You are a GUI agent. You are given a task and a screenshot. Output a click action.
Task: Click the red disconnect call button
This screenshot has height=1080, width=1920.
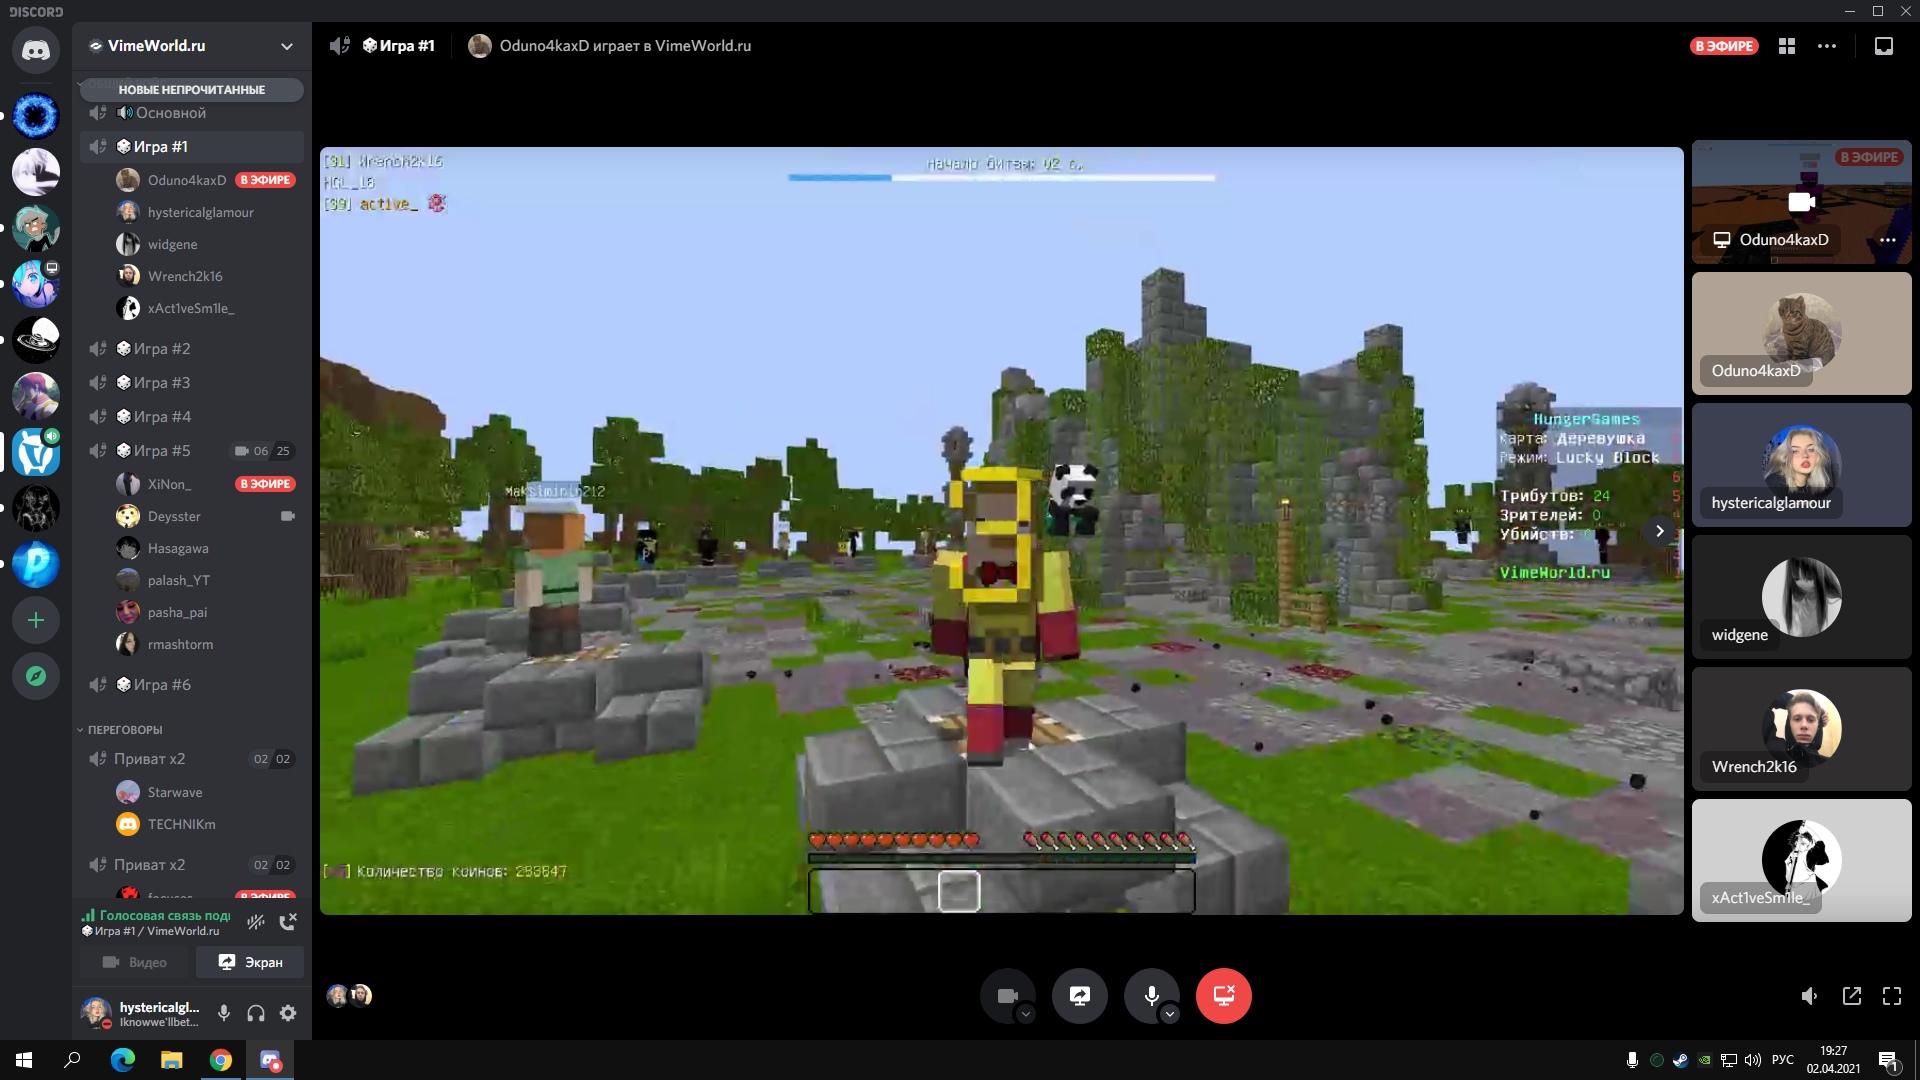(x=1224, y=995)
